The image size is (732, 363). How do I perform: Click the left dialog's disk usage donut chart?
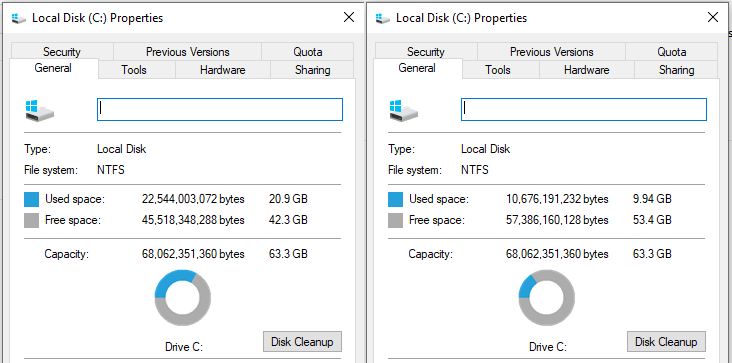tap(183, 298)
